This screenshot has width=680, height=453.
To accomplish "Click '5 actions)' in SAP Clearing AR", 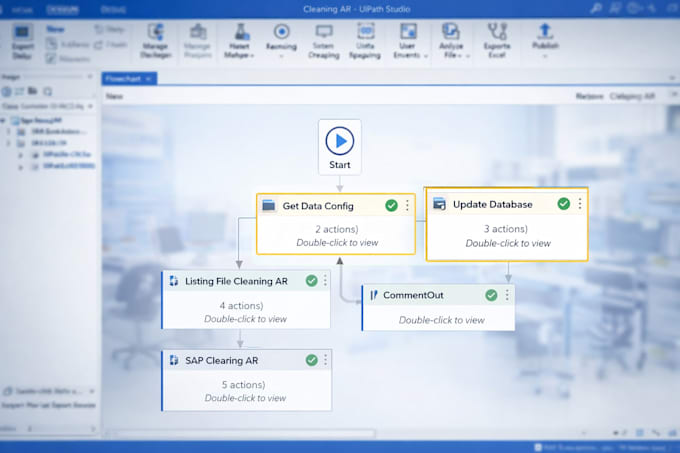I will click(x=243, y=385).
